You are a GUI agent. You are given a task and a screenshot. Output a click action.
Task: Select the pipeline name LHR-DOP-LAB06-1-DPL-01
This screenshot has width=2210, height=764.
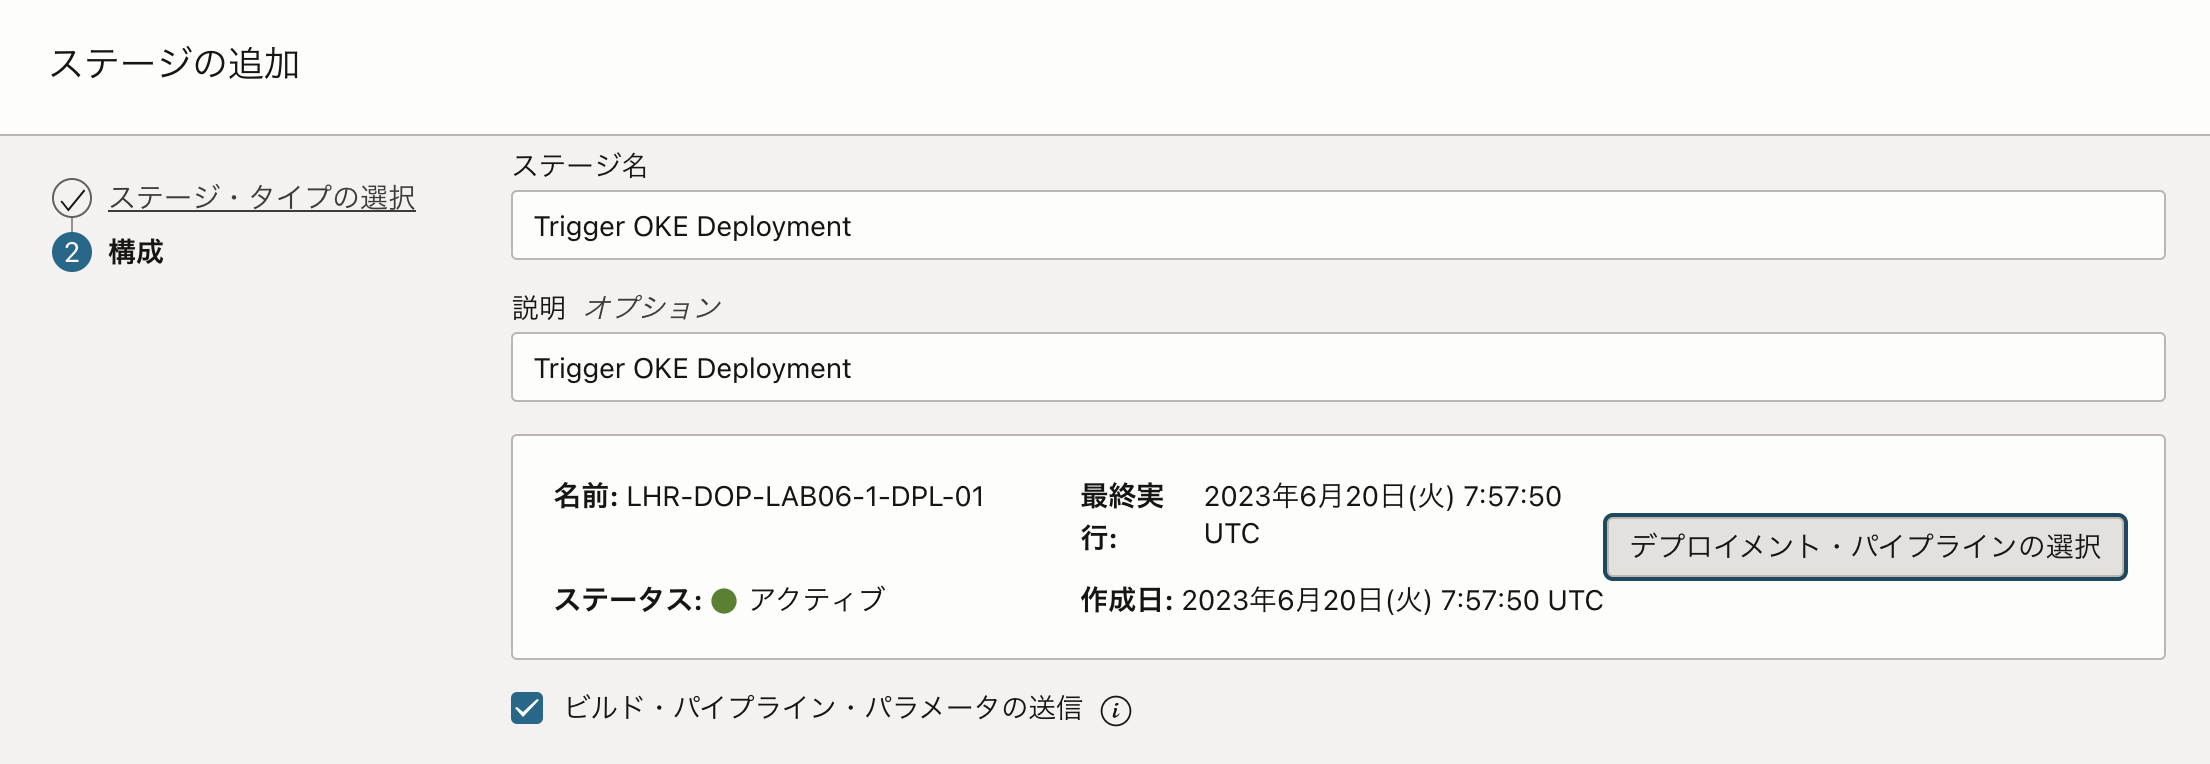click(x=804, y=496)
